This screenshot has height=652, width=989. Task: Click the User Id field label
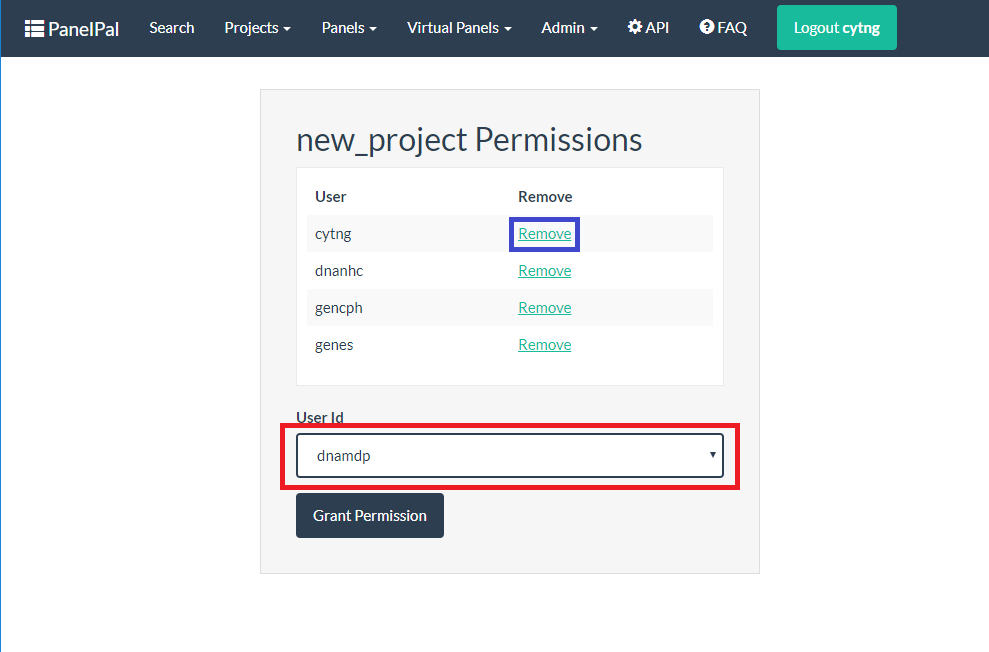click(320, 417)
